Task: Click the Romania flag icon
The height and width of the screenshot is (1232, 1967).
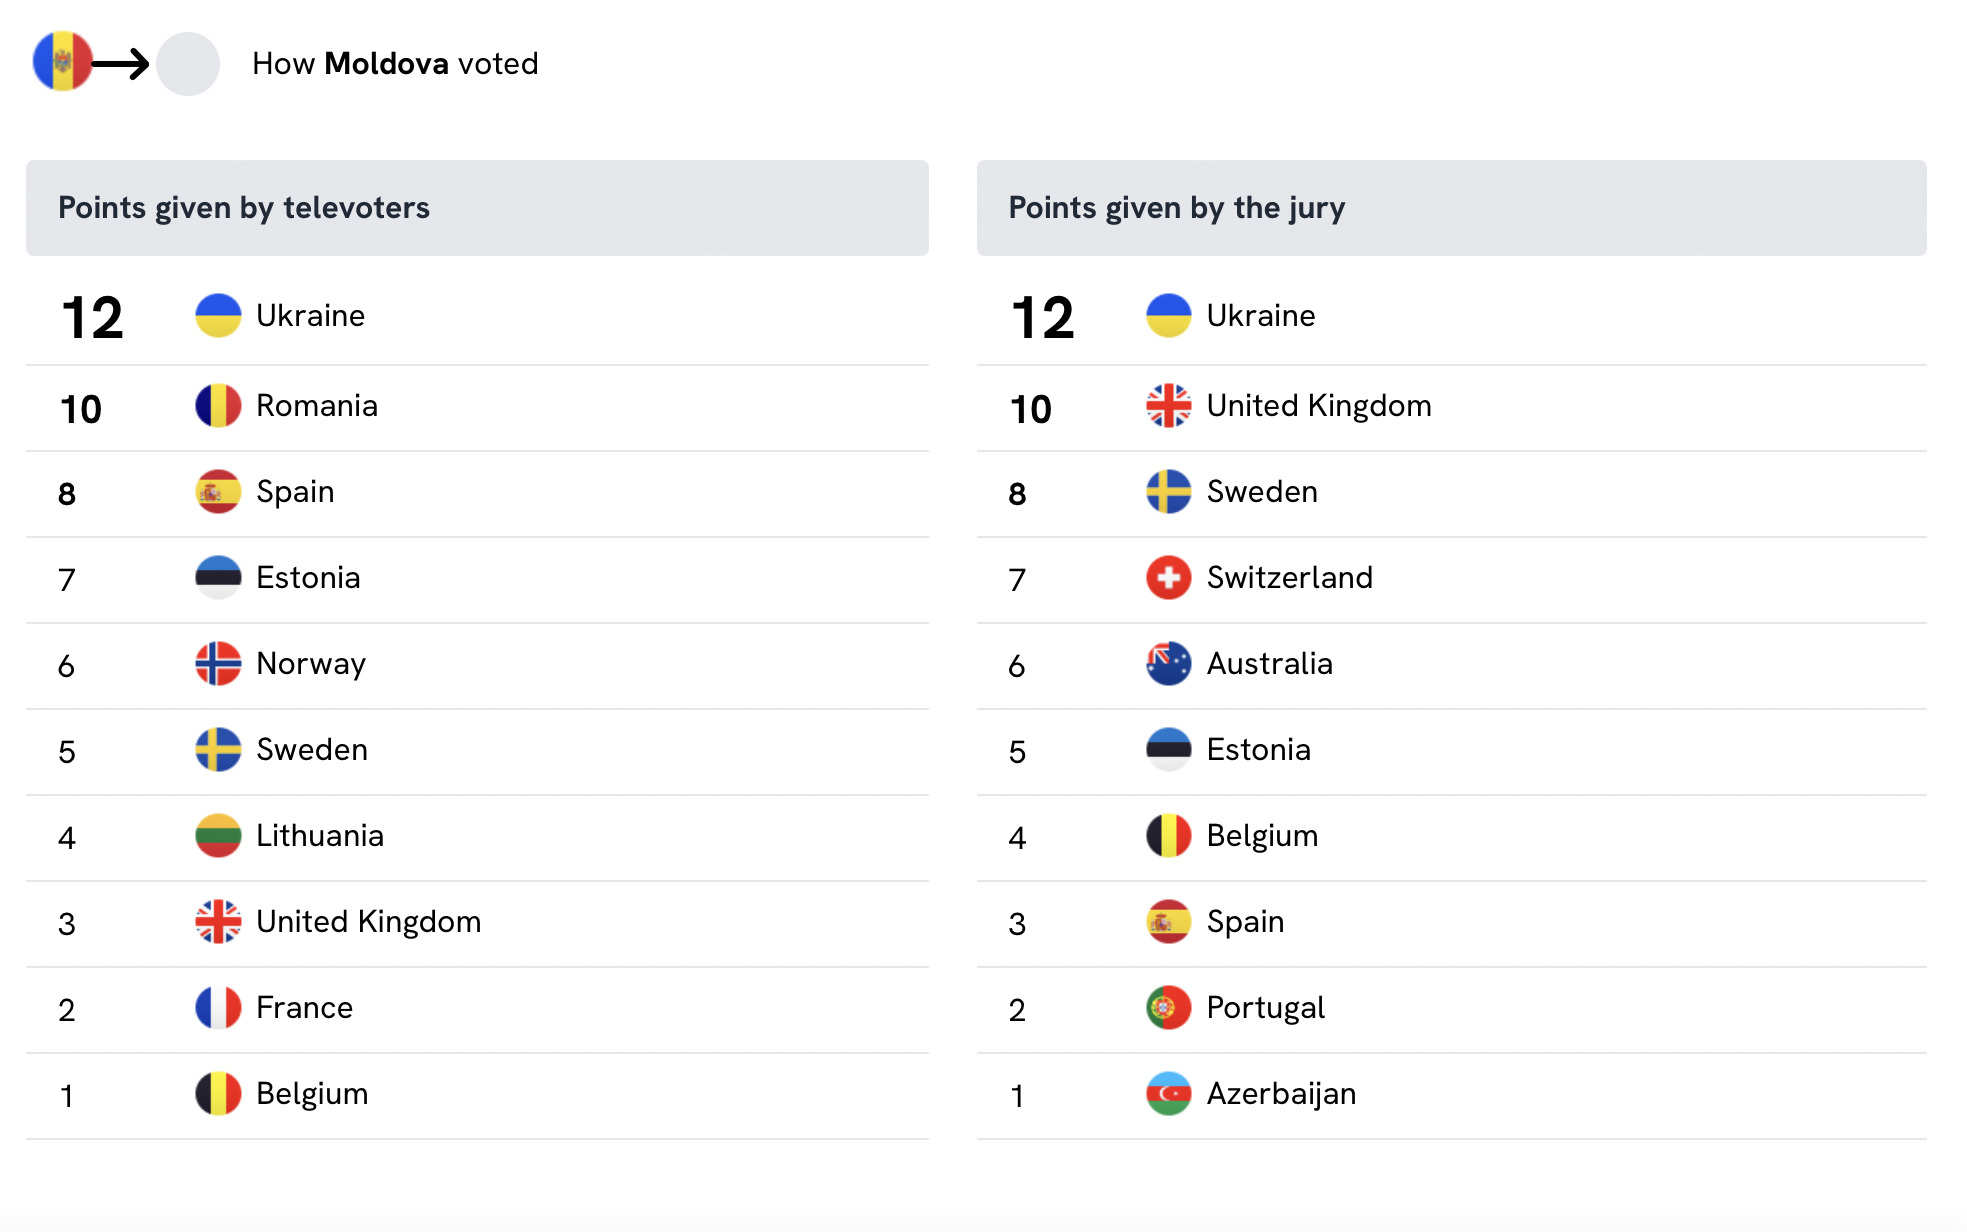Action: pos(218,406)
